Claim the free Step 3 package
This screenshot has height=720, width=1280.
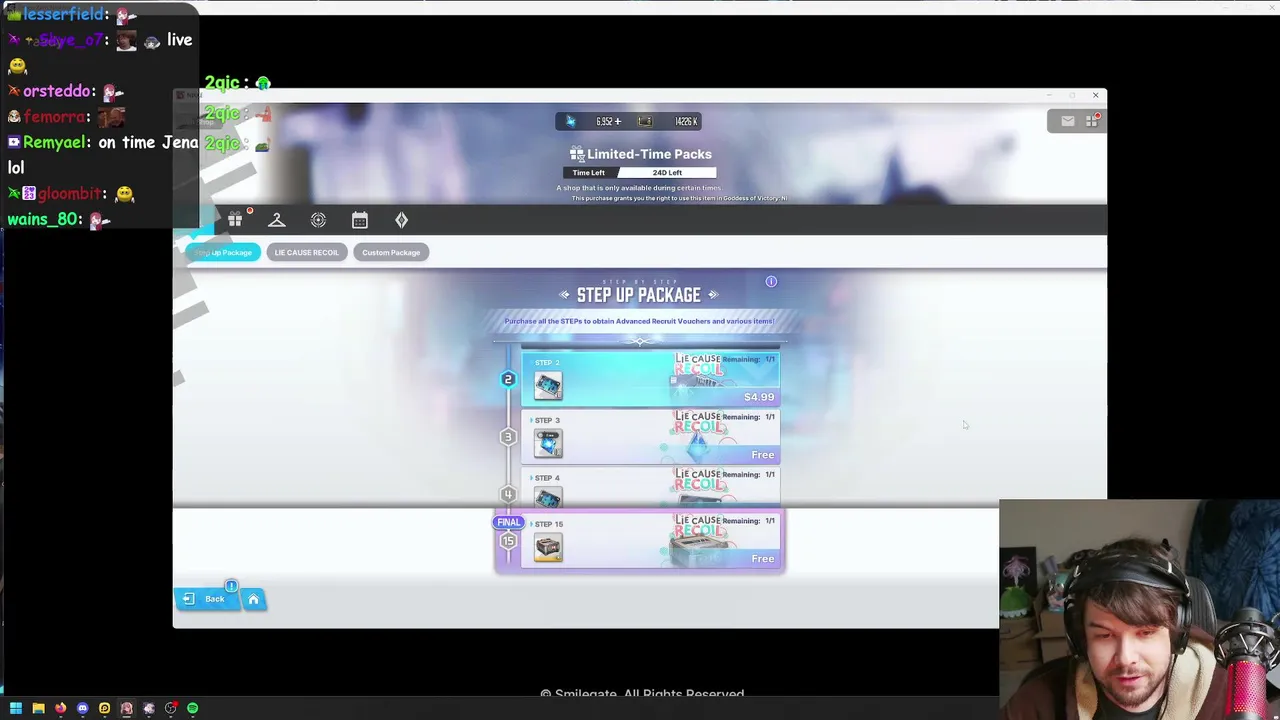(650, 437)
